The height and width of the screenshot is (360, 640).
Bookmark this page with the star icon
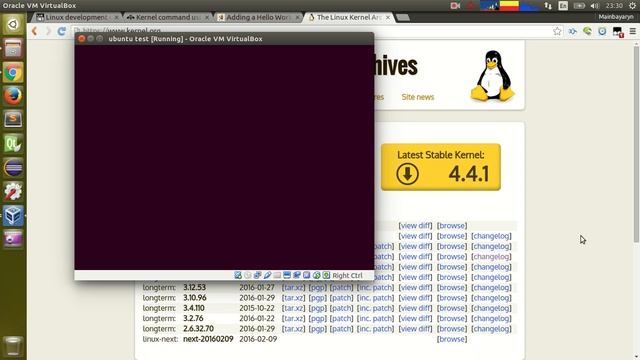coord(557,31)
